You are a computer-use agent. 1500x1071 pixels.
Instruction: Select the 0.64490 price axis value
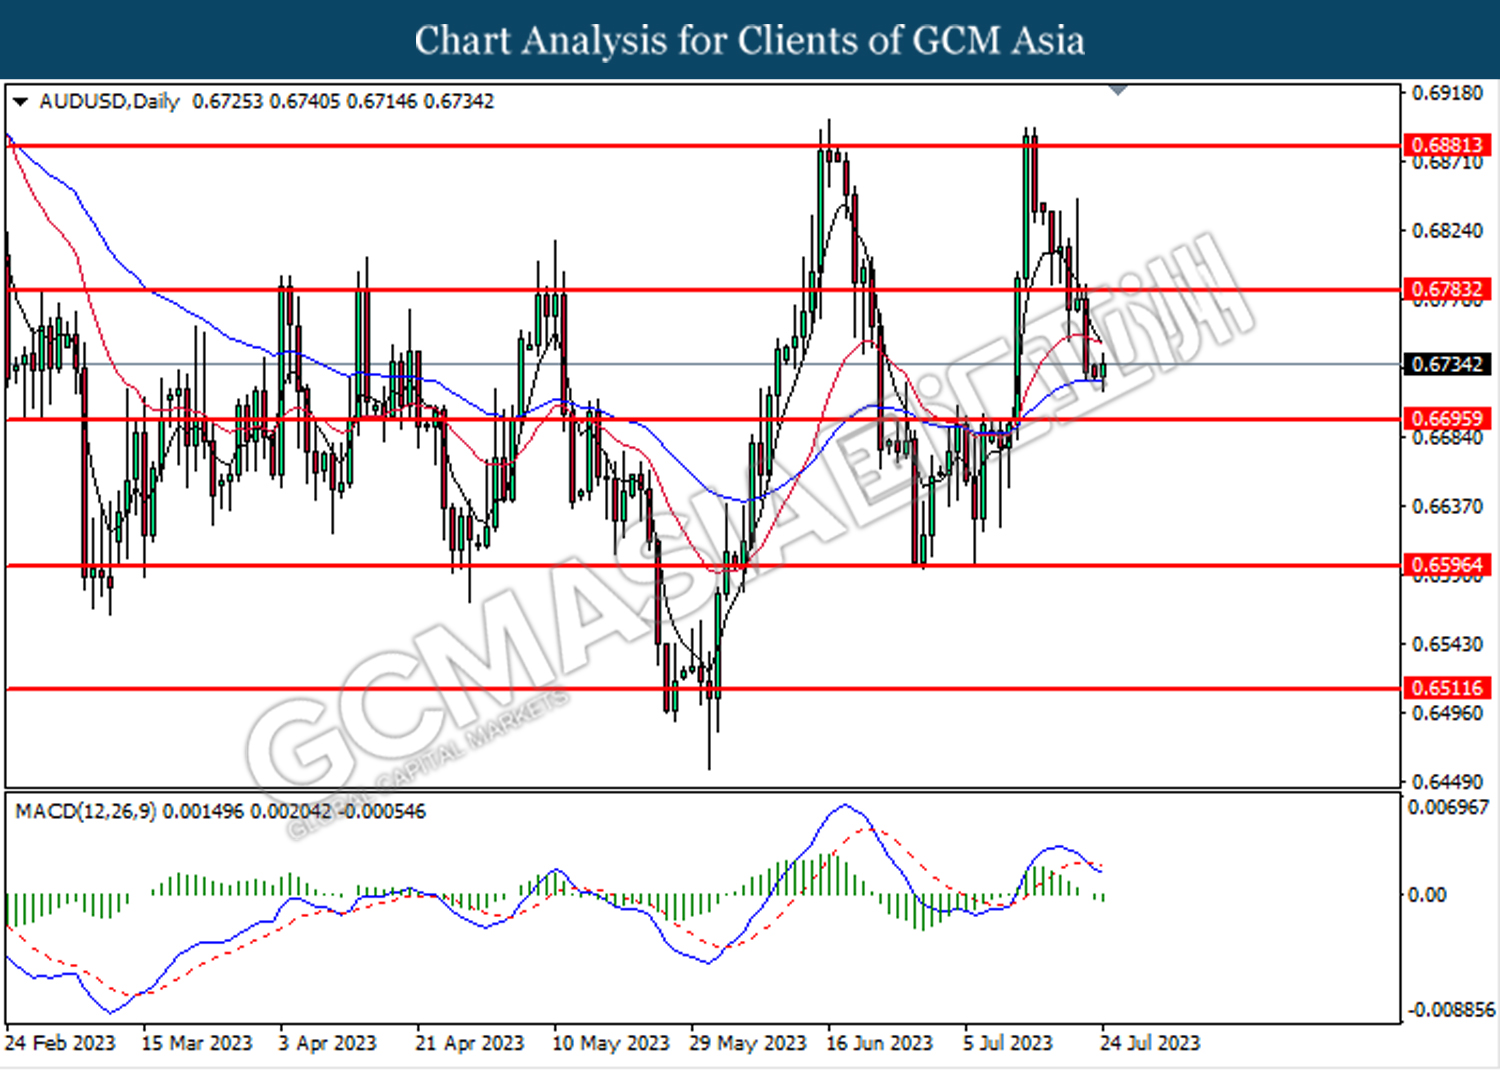[1447, 782]
